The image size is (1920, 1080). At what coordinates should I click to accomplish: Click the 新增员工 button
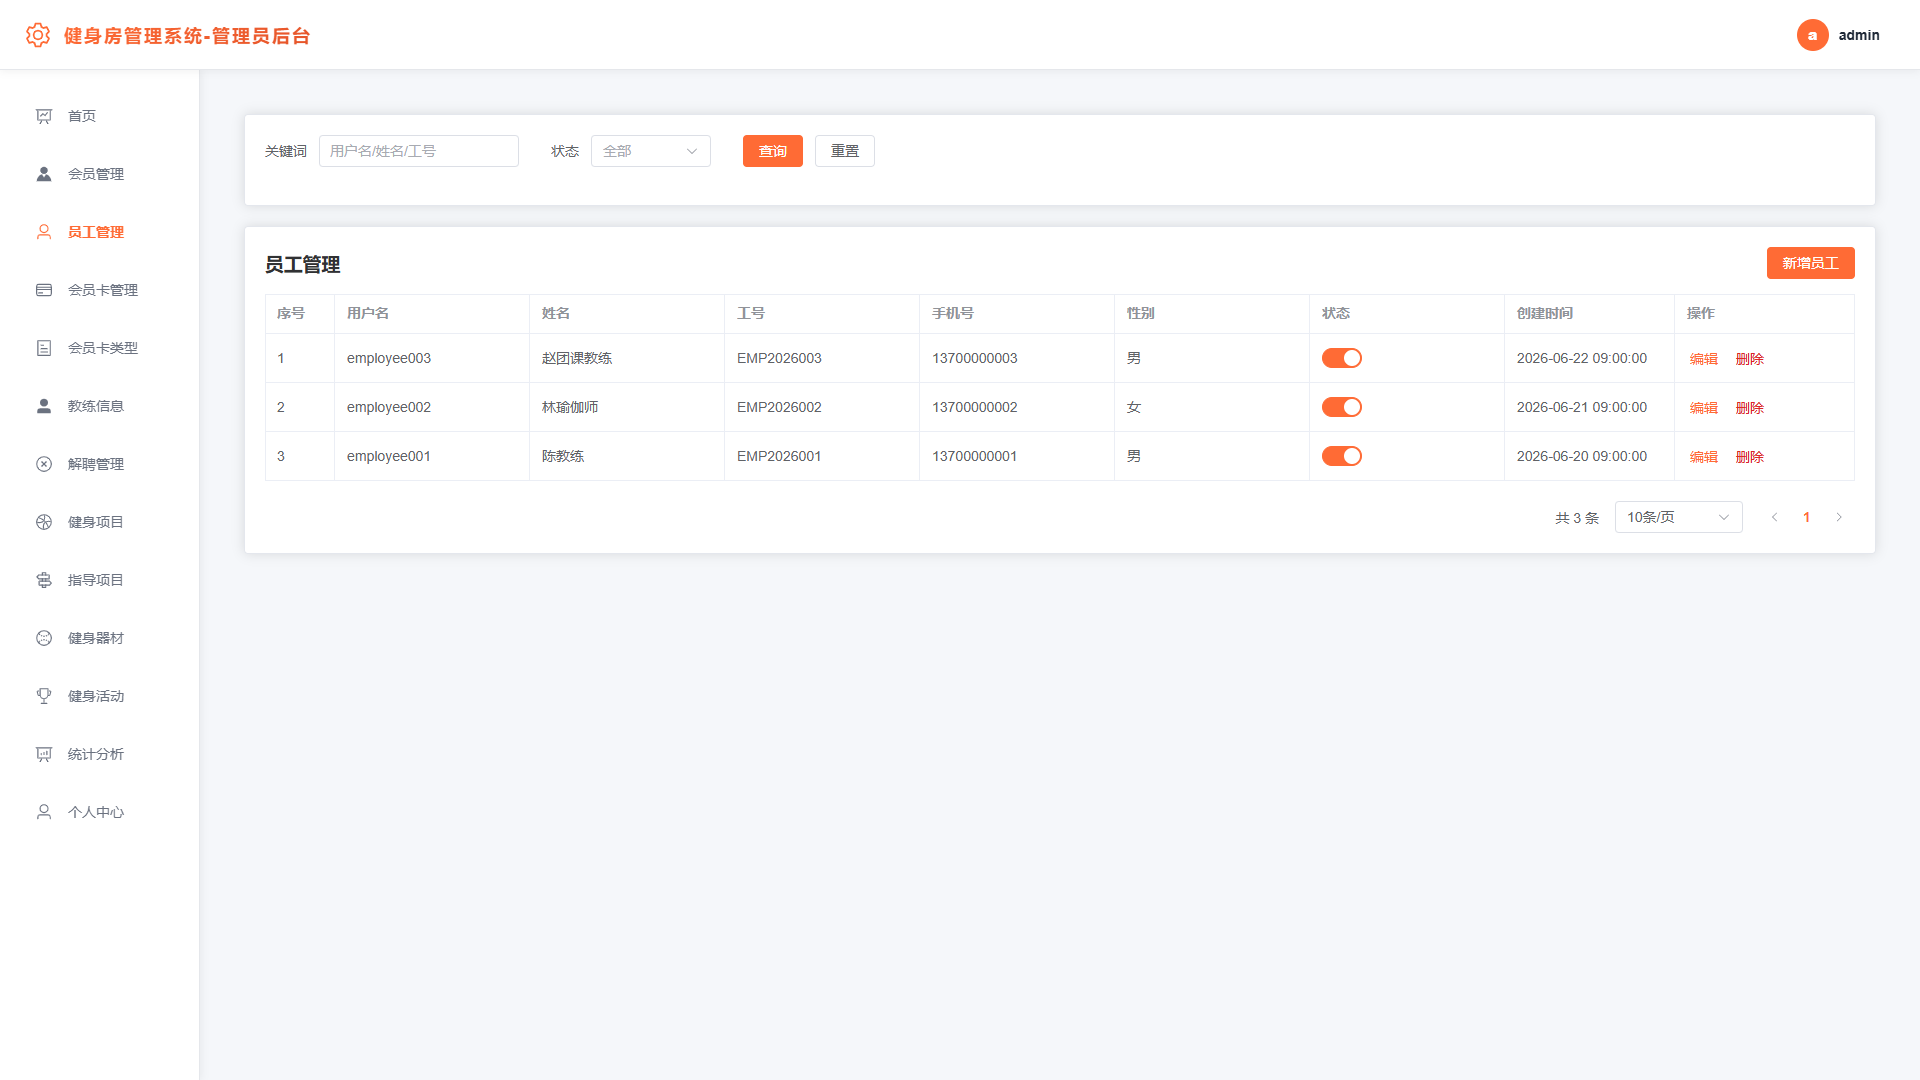[x=1810, y=263]
